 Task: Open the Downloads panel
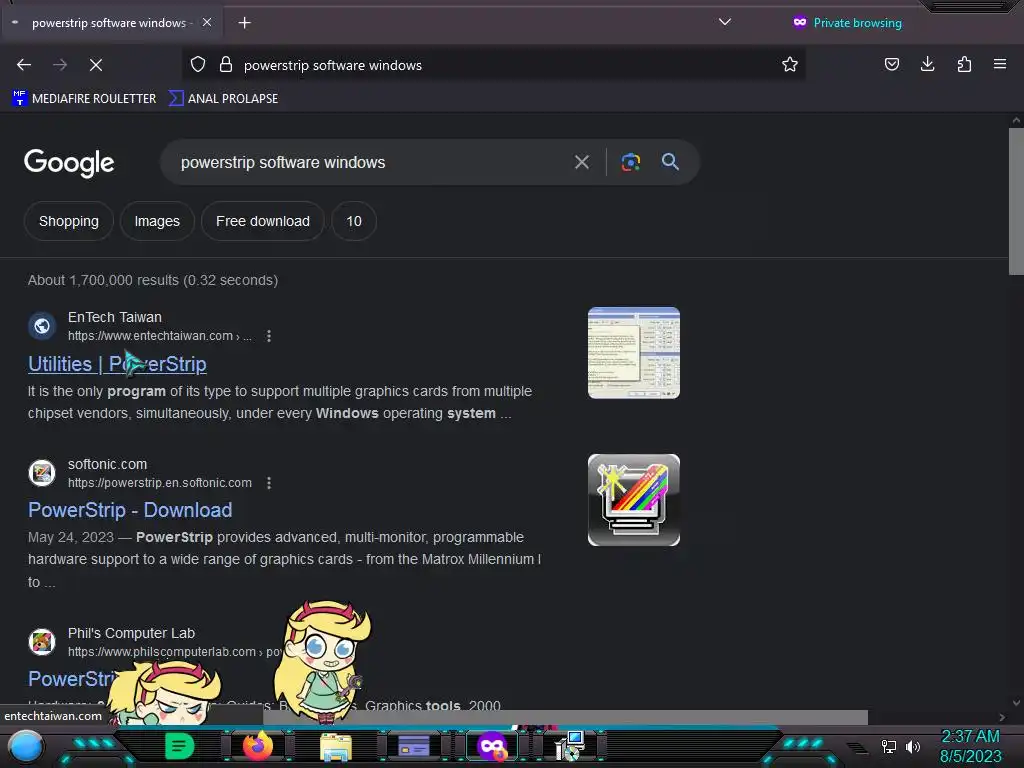pyautogui.click(x=927, y=64)
